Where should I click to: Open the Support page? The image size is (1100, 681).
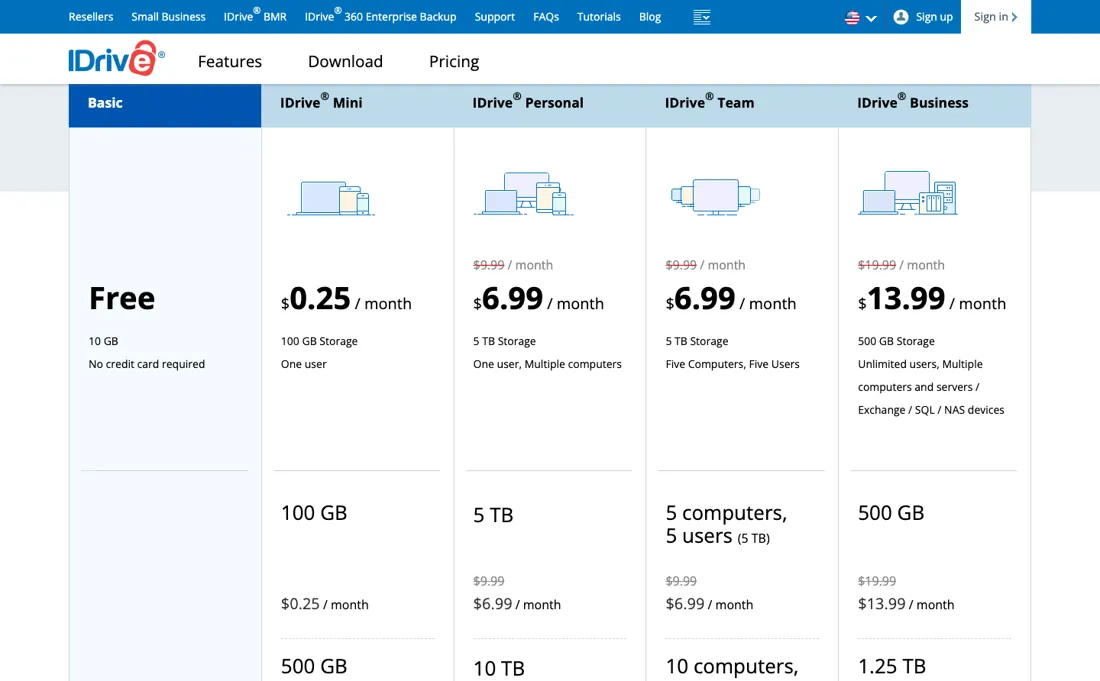pos(495,17)
